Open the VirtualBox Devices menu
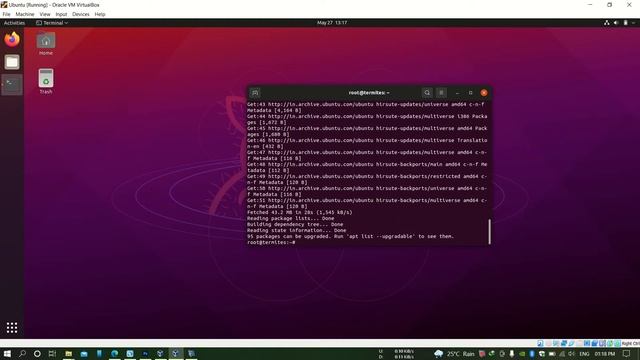 81,14
